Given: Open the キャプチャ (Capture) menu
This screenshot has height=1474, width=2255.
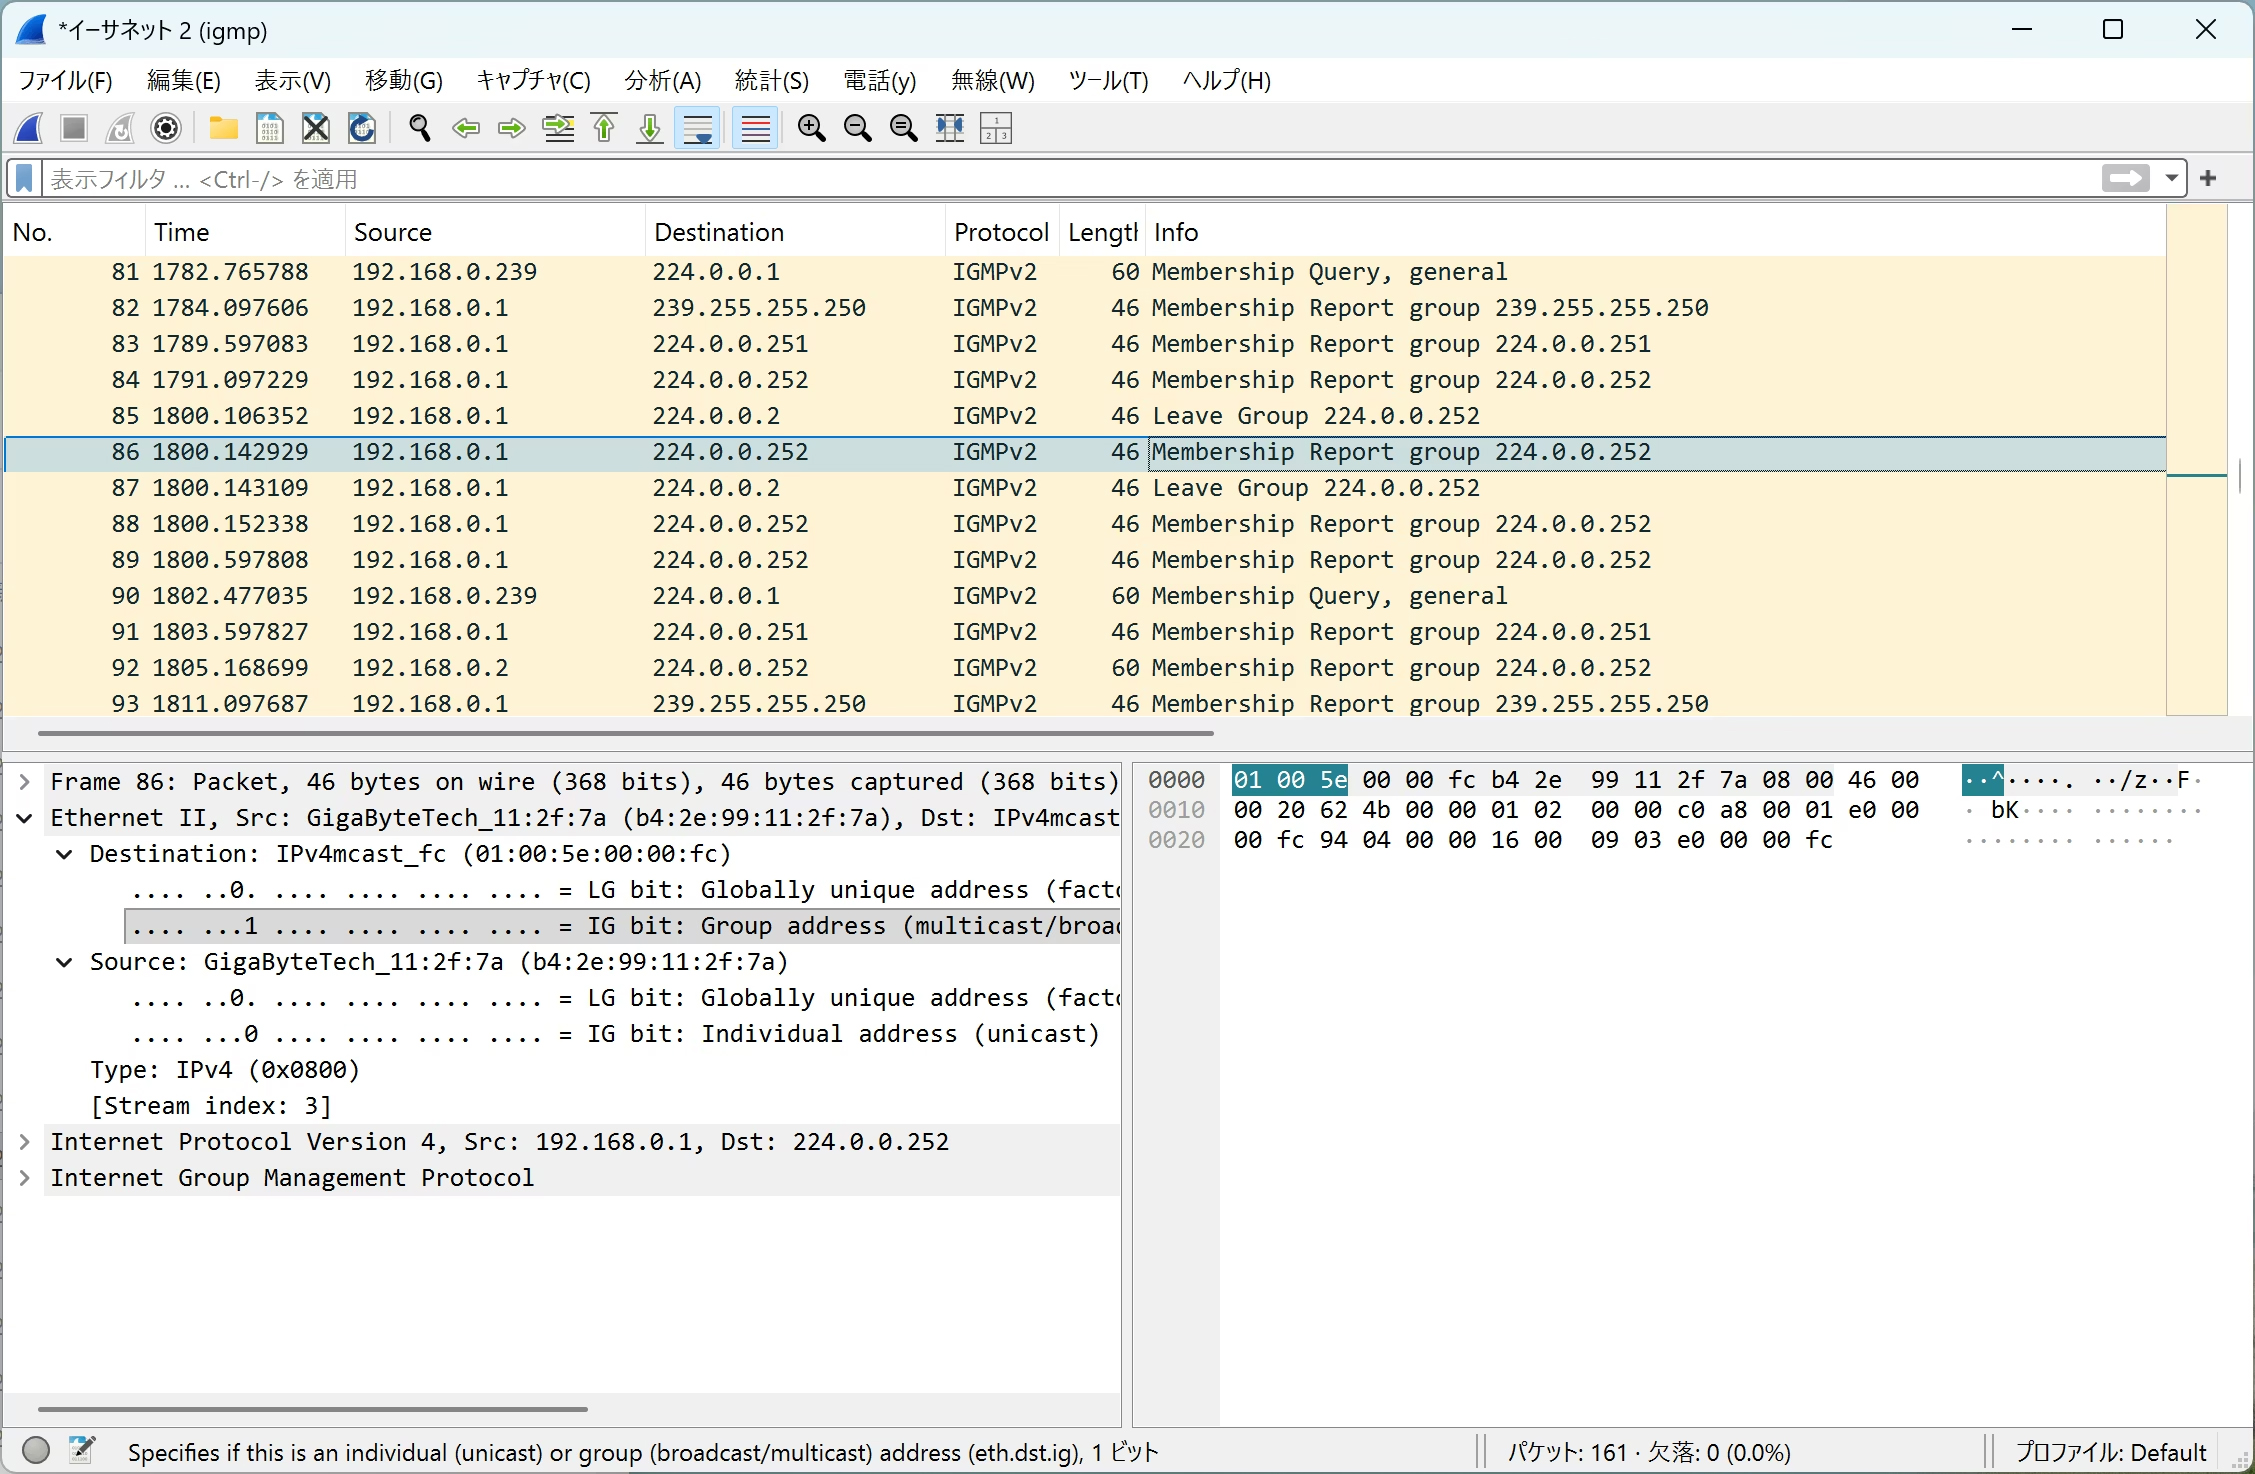Looking at the screenshot, I should pyautogui.click(x=533, y=80).
